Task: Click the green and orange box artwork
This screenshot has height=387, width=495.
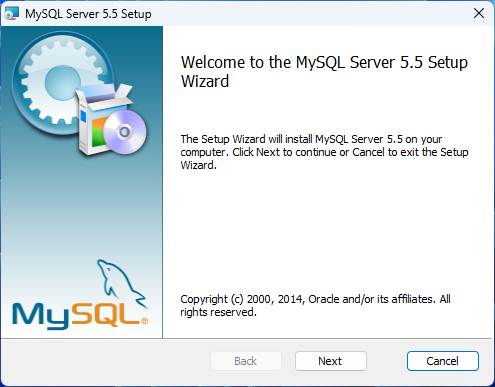Action: click(x=99, y=132)
